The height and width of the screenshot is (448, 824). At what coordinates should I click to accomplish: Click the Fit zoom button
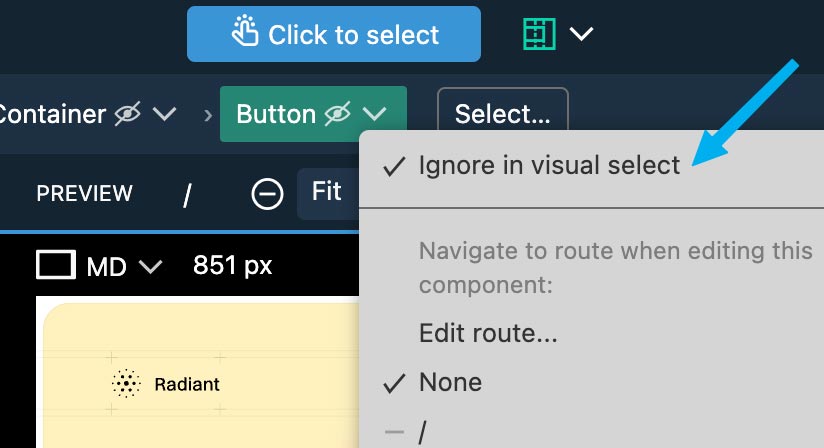click(327, 192)
